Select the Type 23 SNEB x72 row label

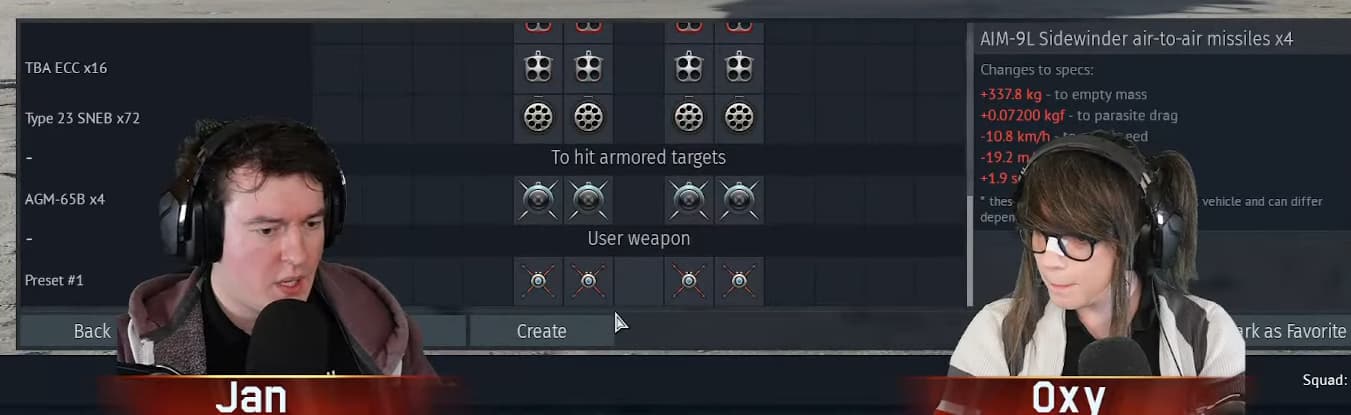[82, 118]
